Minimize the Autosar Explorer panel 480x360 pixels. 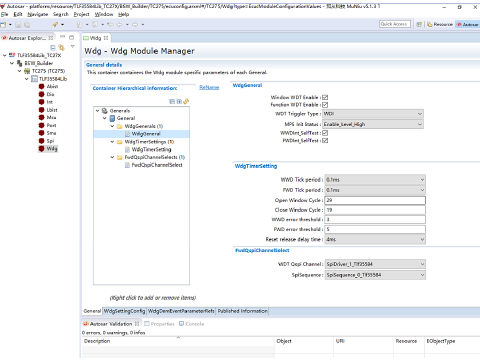point(62,37)
